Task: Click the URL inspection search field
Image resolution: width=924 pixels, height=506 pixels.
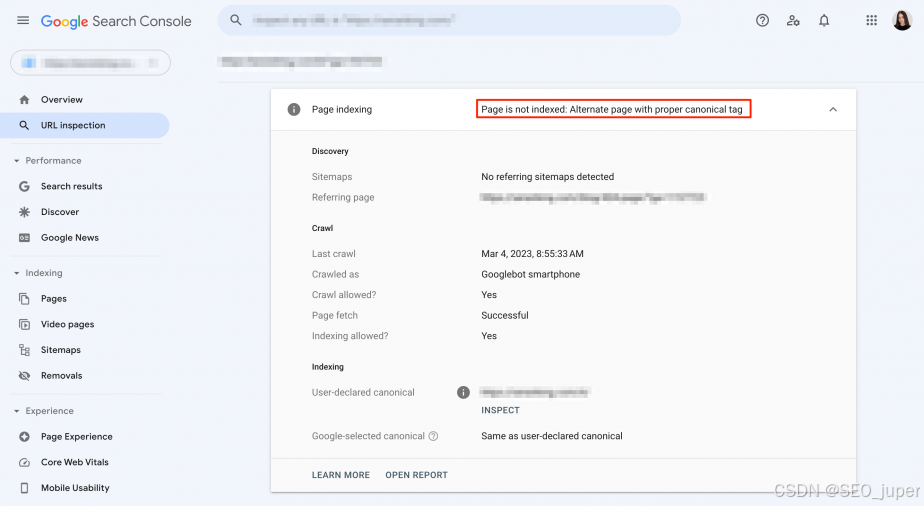Action: (x=449, y=21)
